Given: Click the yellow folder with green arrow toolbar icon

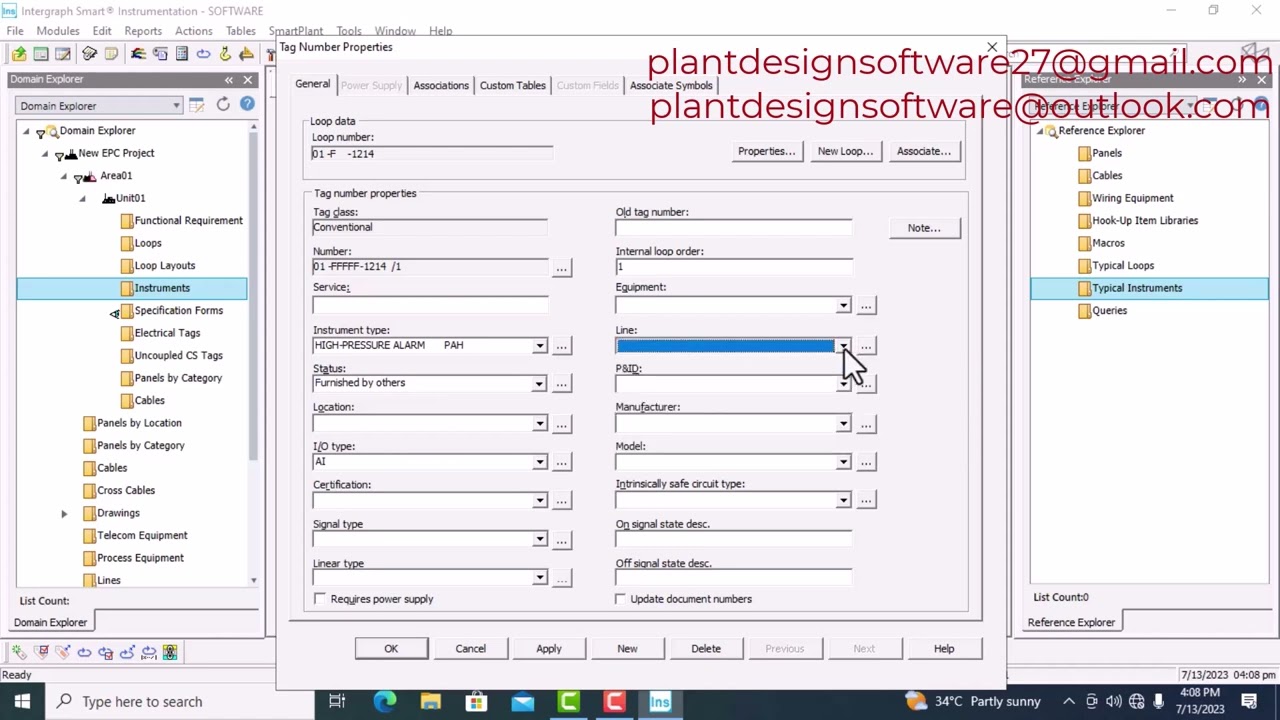Looking at the screenshot, I should click(x=19, y=54).
